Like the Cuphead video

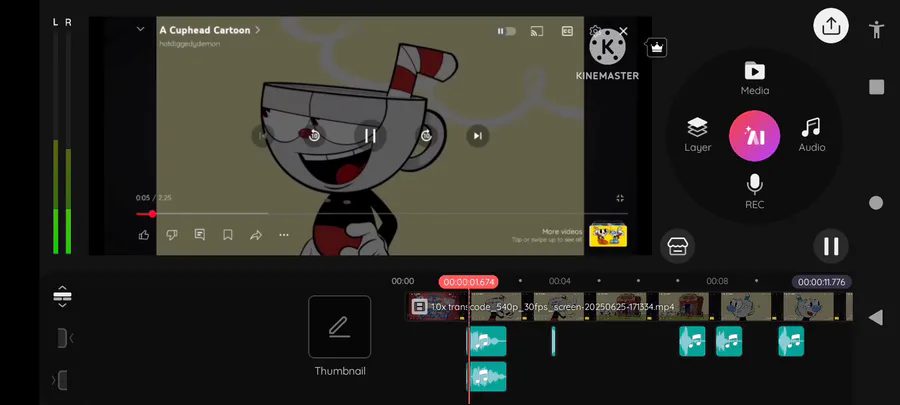pos(144,235)
